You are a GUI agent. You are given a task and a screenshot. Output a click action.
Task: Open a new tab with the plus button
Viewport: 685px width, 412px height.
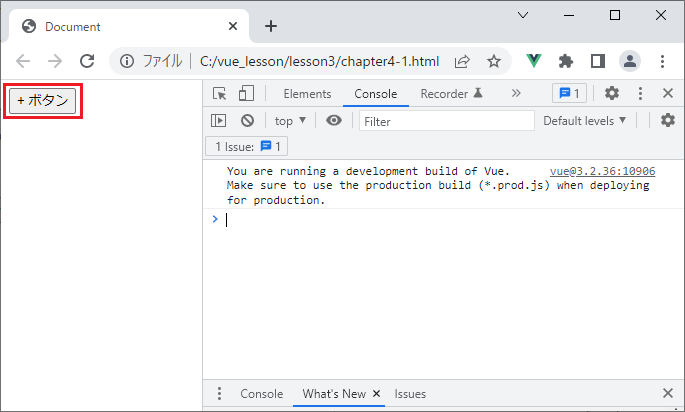(271, 26)
